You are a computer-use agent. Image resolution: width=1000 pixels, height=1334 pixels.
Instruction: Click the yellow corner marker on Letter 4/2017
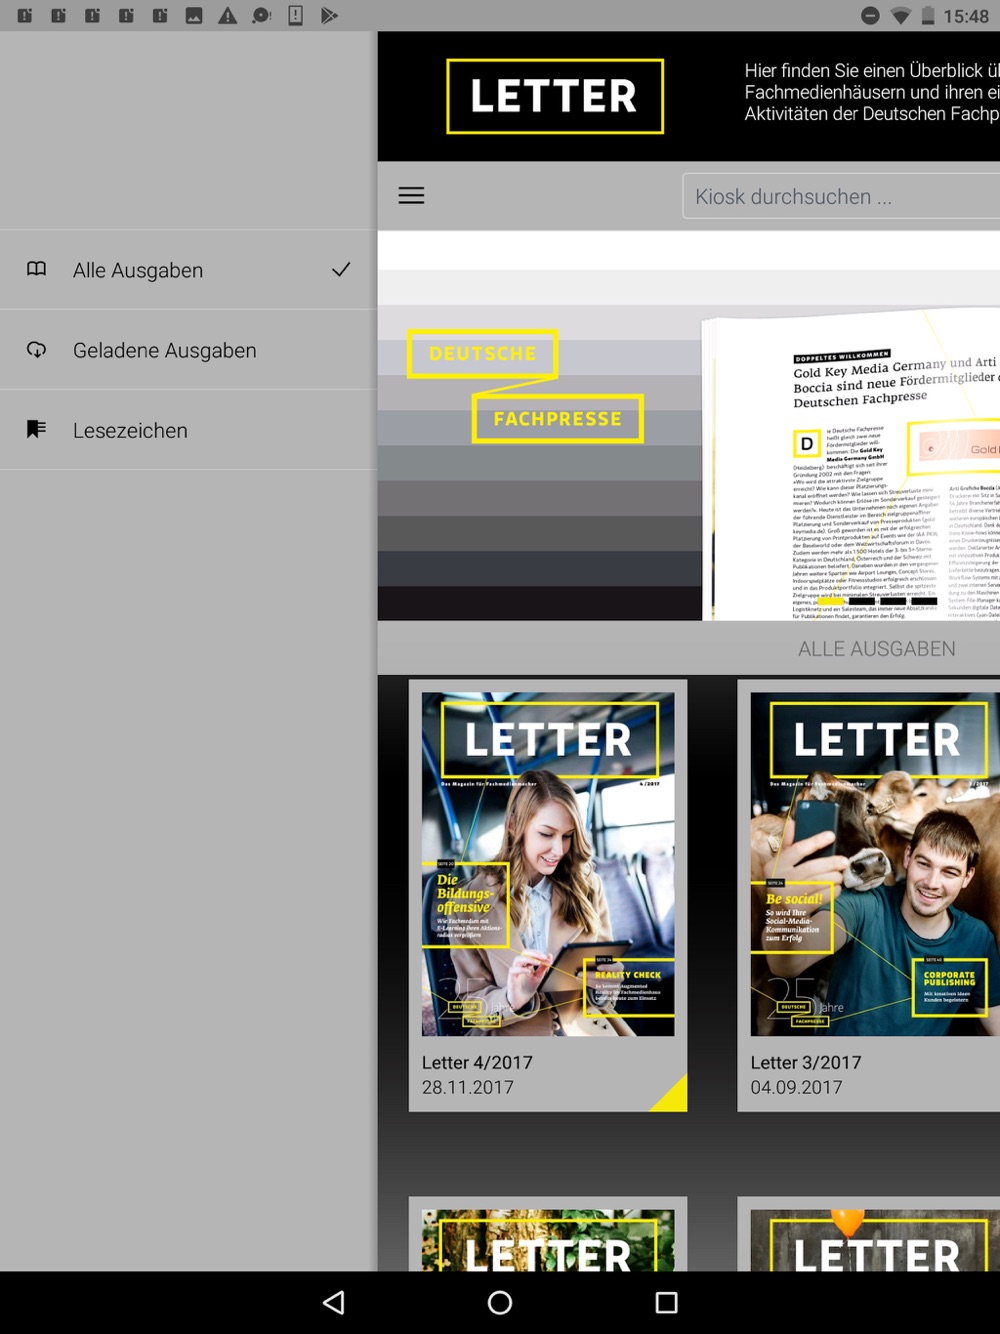tap(670, 1093)
